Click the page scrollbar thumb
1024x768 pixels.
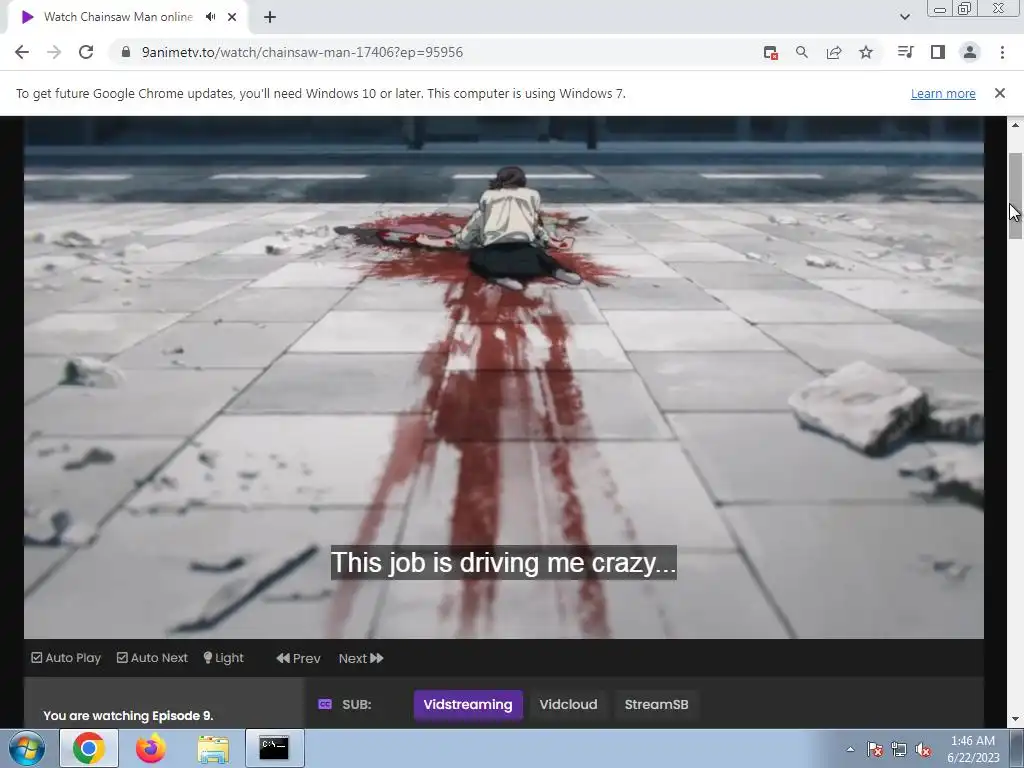[1015, 196]
